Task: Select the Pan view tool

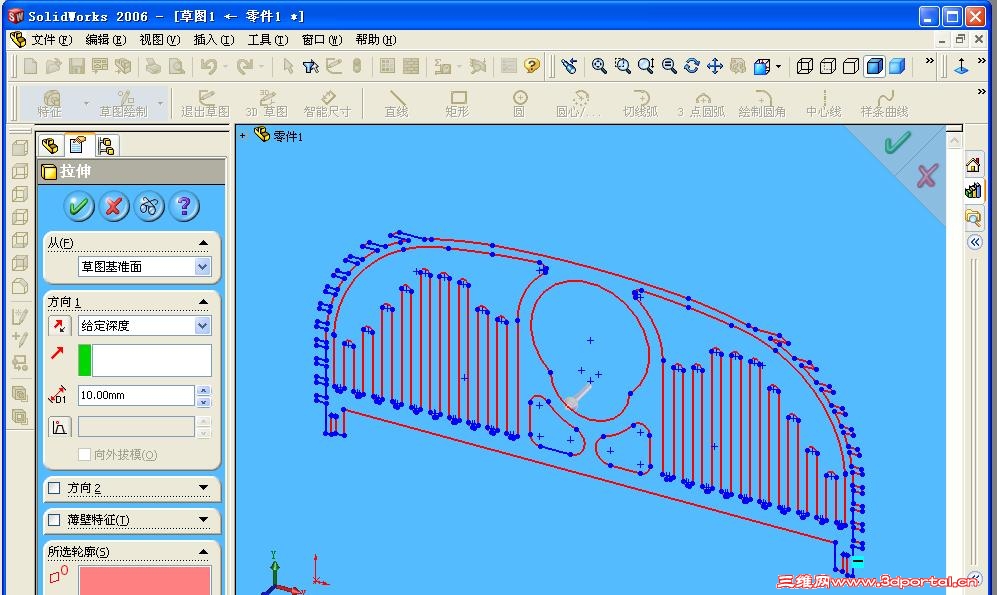Action: click(x=715, y=66)
